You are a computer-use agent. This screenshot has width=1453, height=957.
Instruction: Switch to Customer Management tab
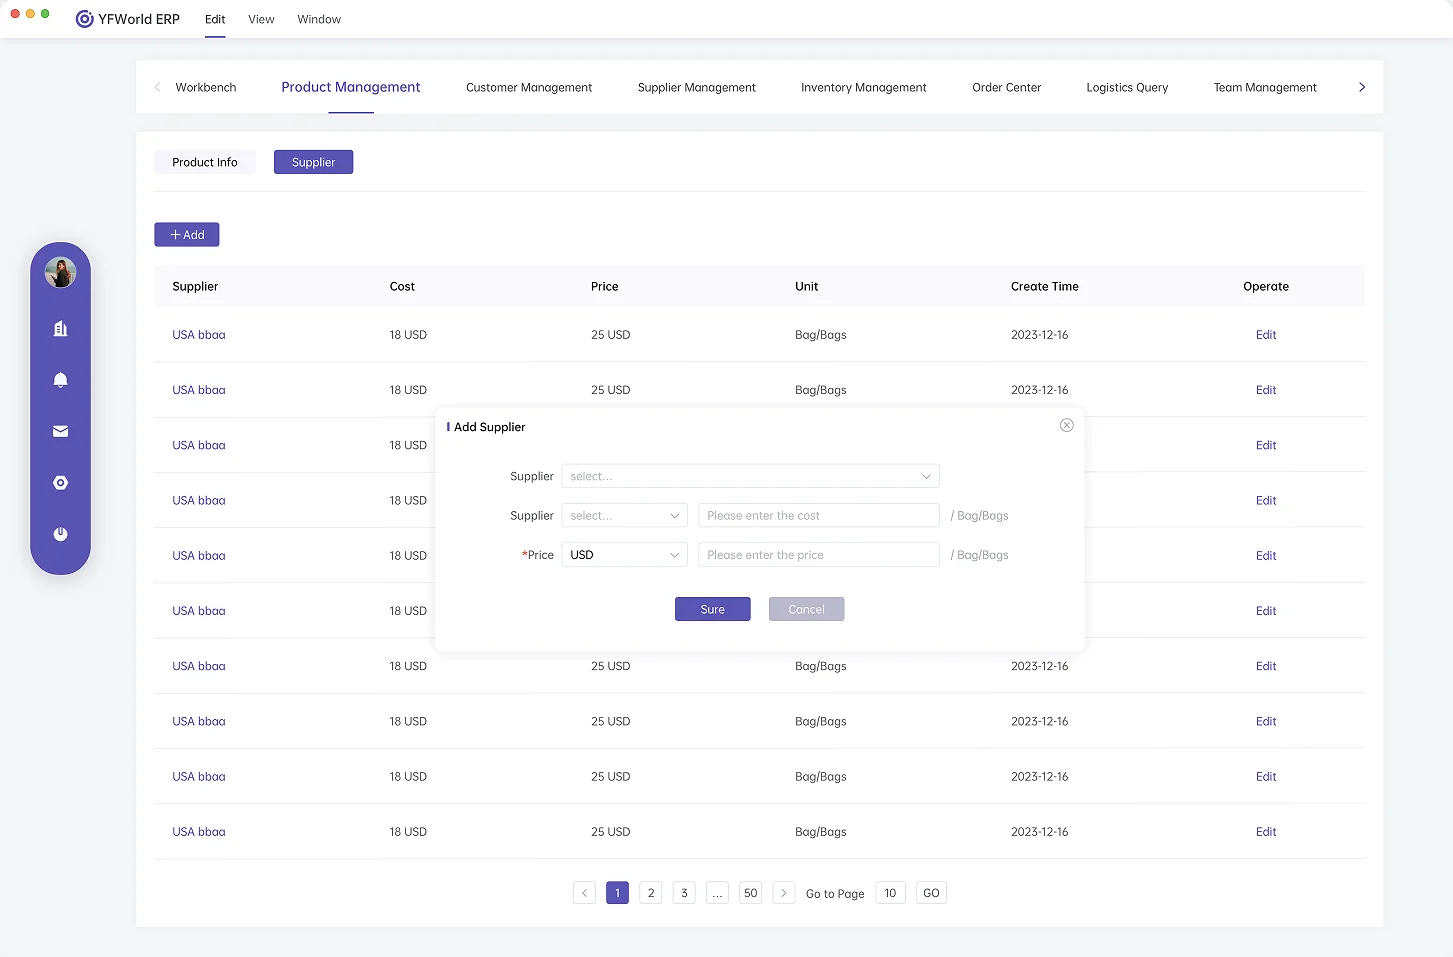(529, 88)
